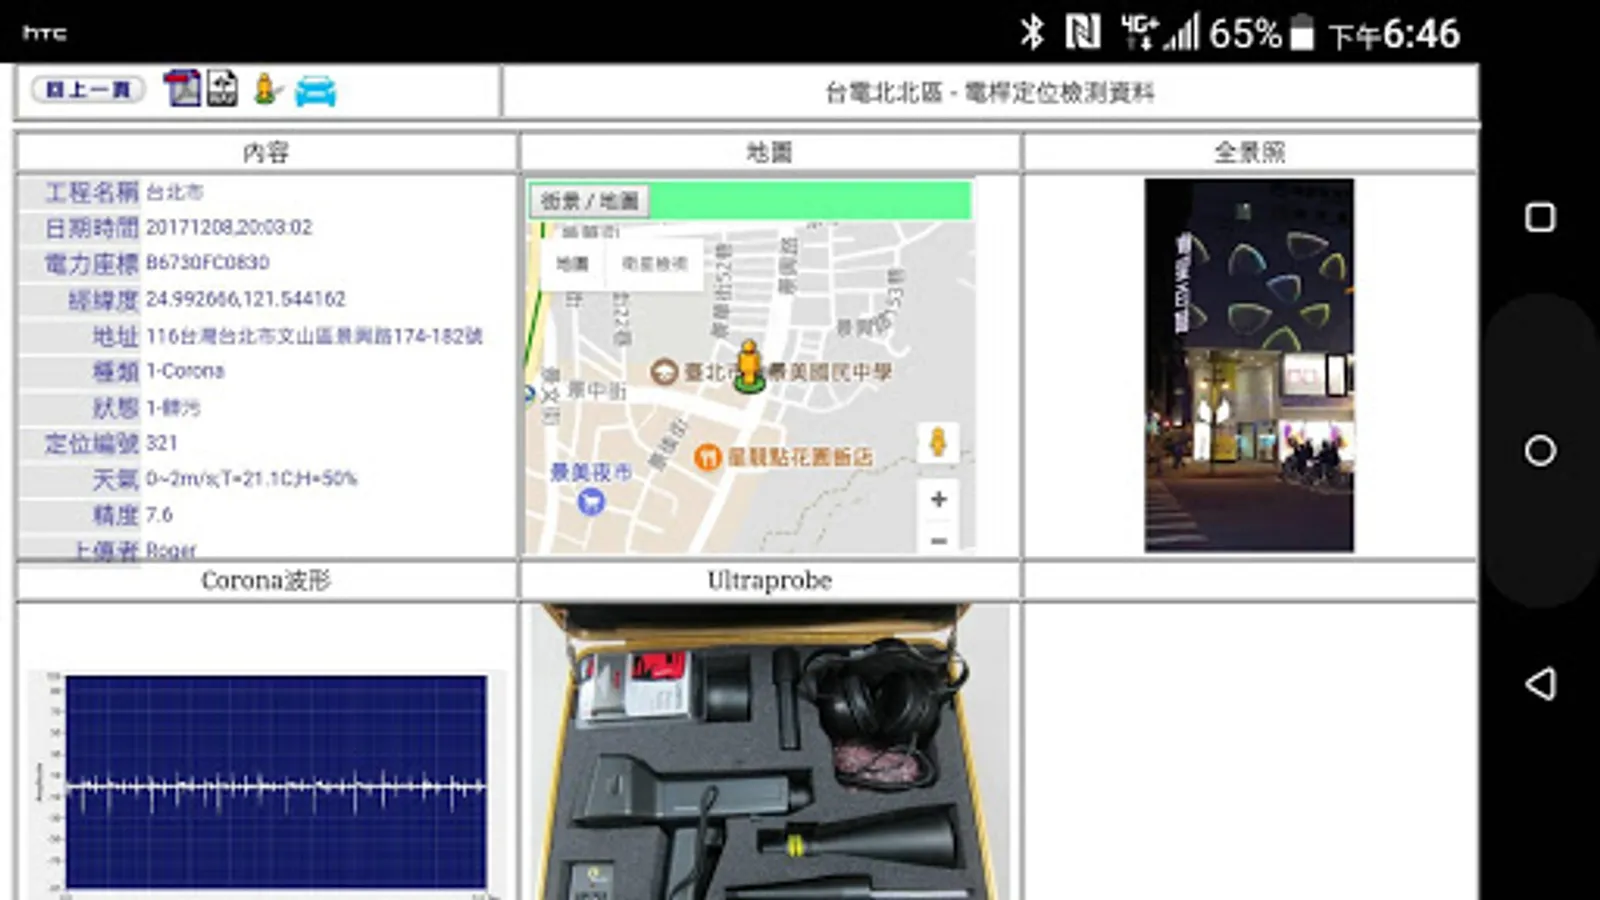Screen dimensions: 1600x900
Task: Click the Corona波形 section header
Action: [266, 580]
